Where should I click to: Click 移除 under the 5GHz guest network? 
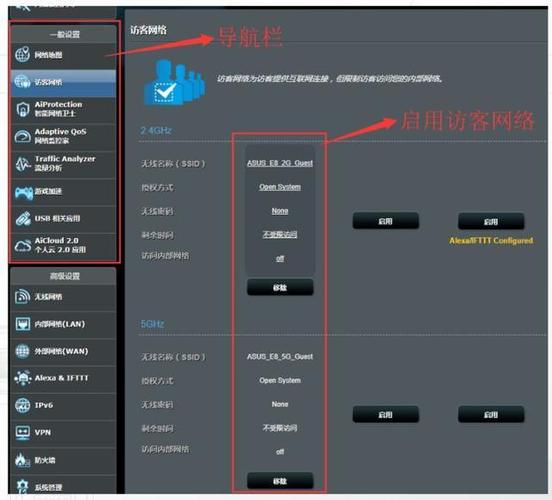280,481
